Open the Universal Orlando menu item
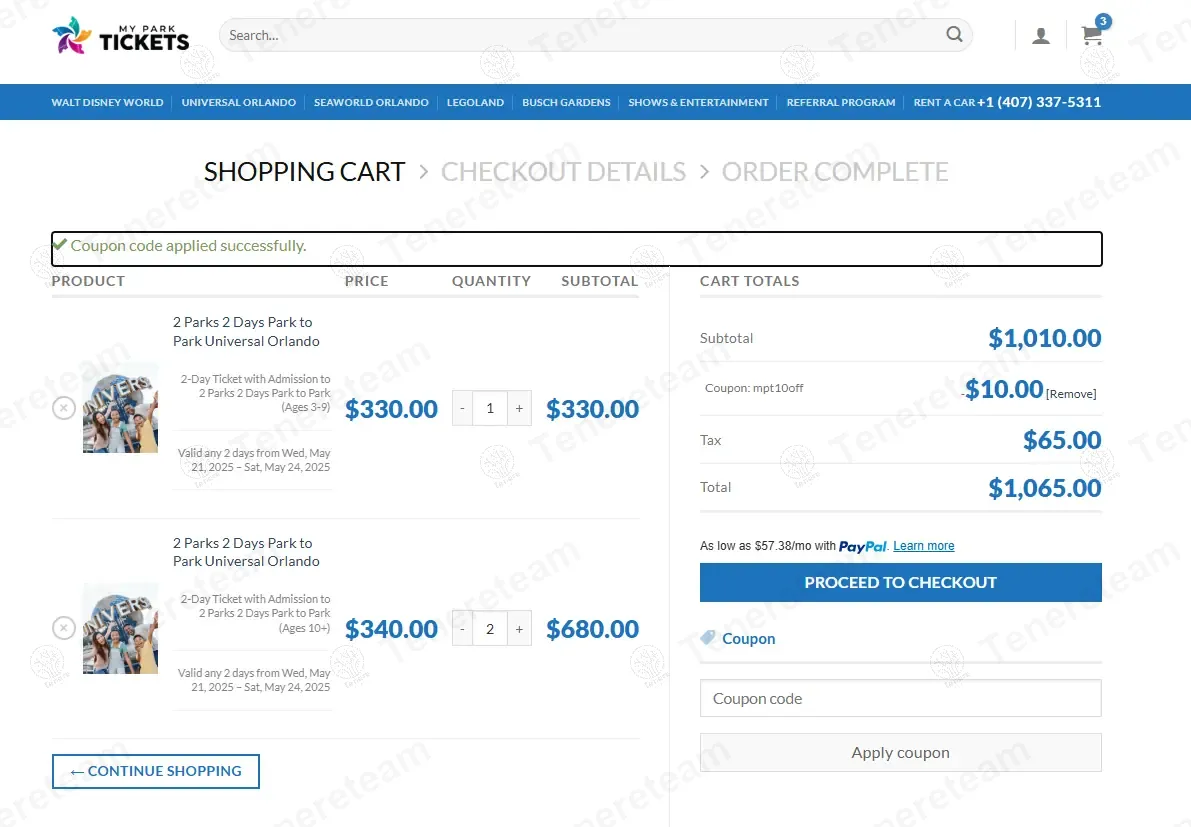The height and width of the screenshot is (827, 1191). point(238,102)
